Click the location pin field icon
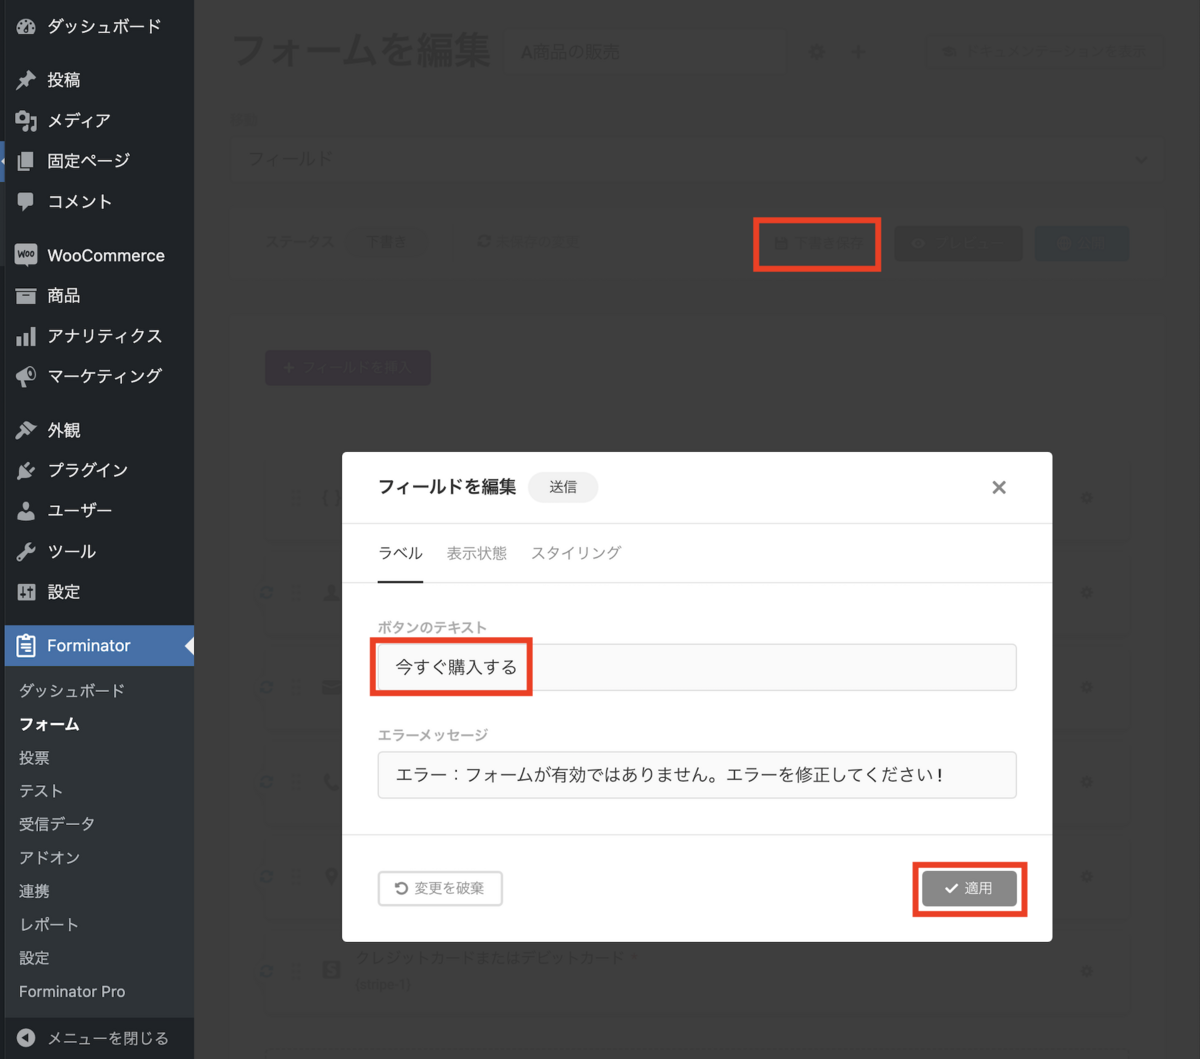1200x1059 pixels. (x=331, y=876)
